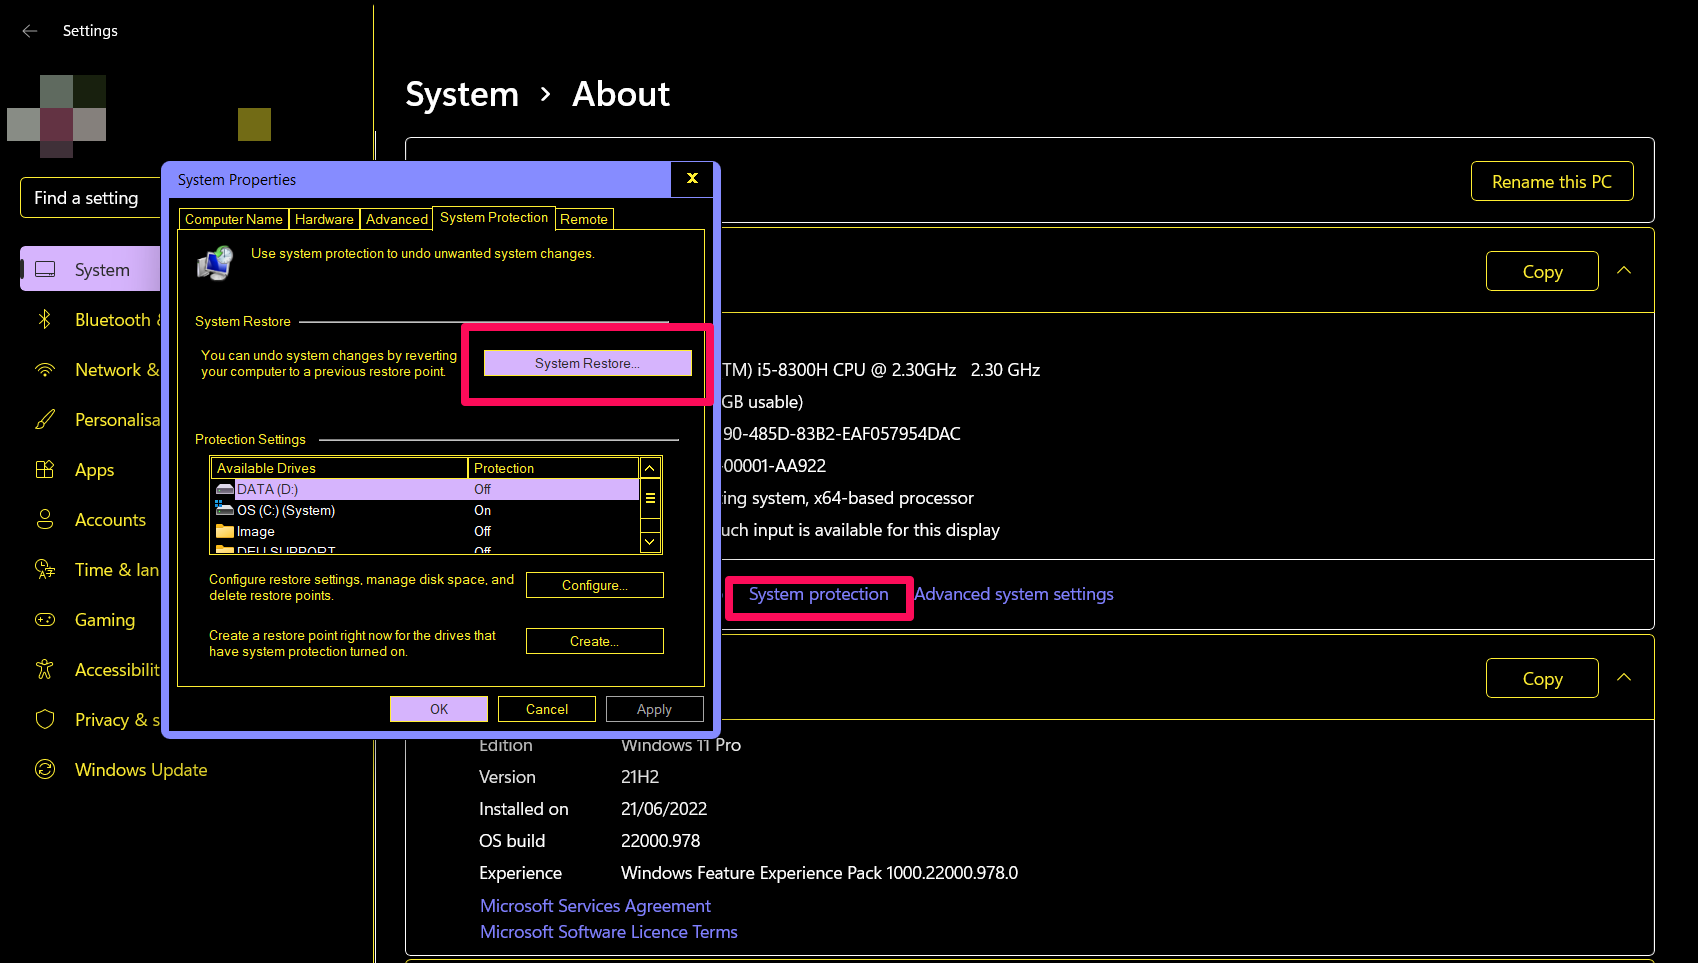Image resolution: width=1698 pixels, height=963 pixels.
Task: Click the Windows 11 Pro edition text
Action: point(681,746)
